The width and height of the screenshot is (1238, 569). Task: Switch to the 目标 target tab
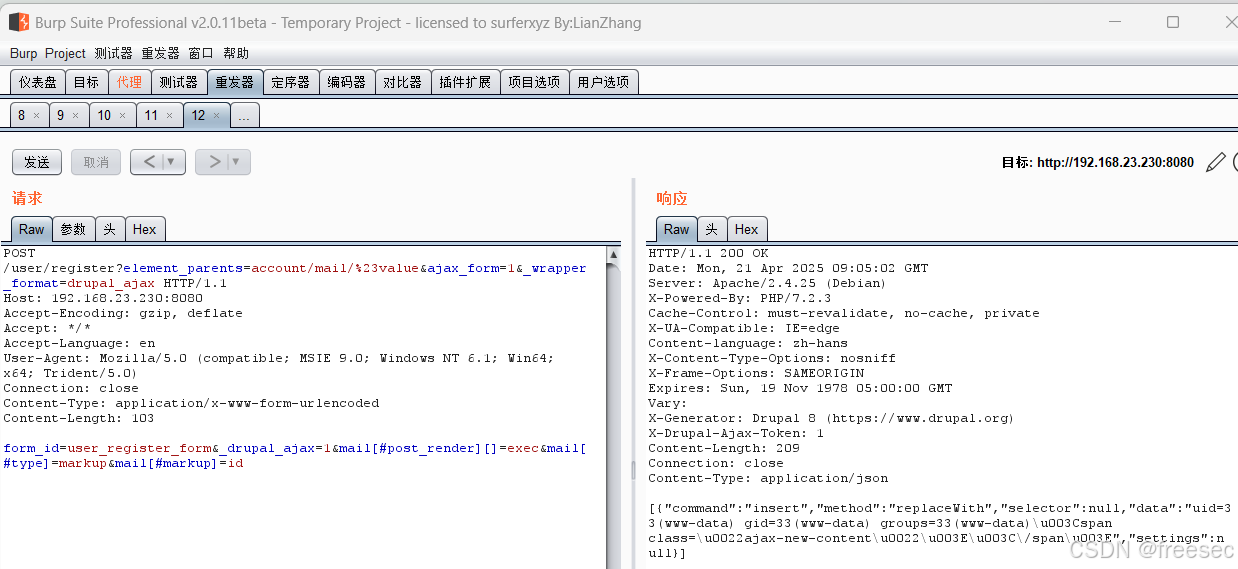pyautogui.click(x=86, y=82)
